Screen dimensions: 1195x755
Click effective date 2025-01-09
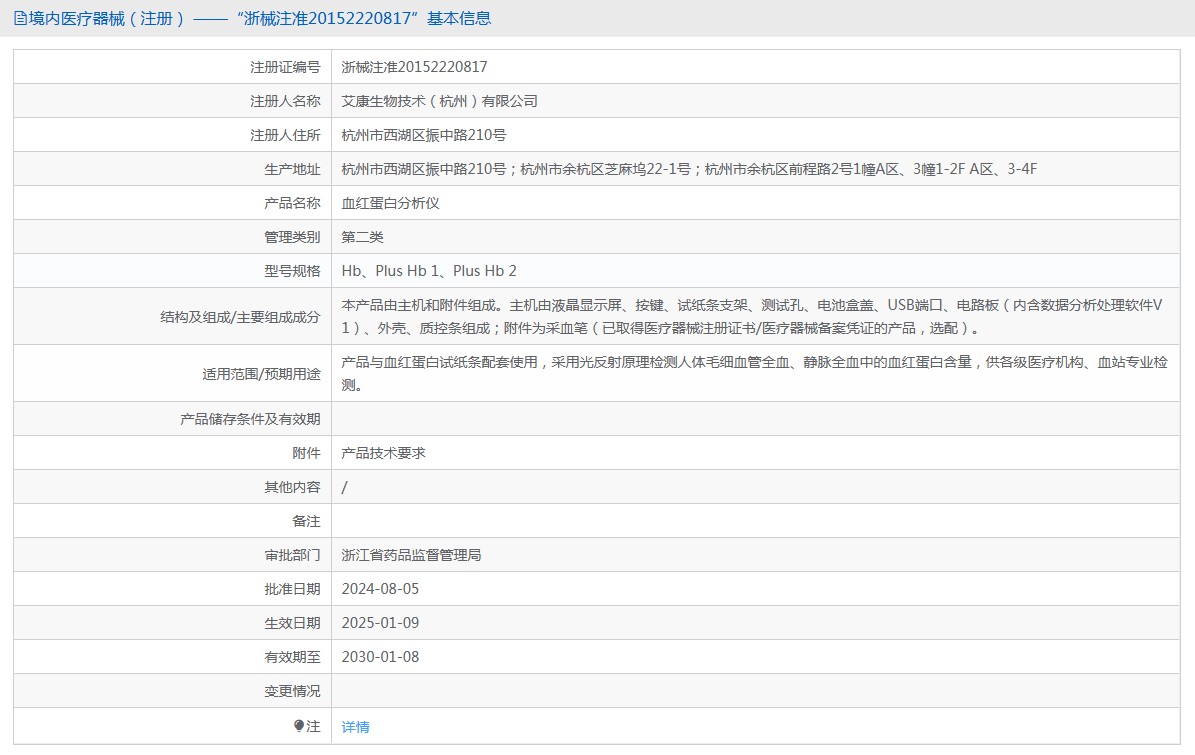click(380, 623)
